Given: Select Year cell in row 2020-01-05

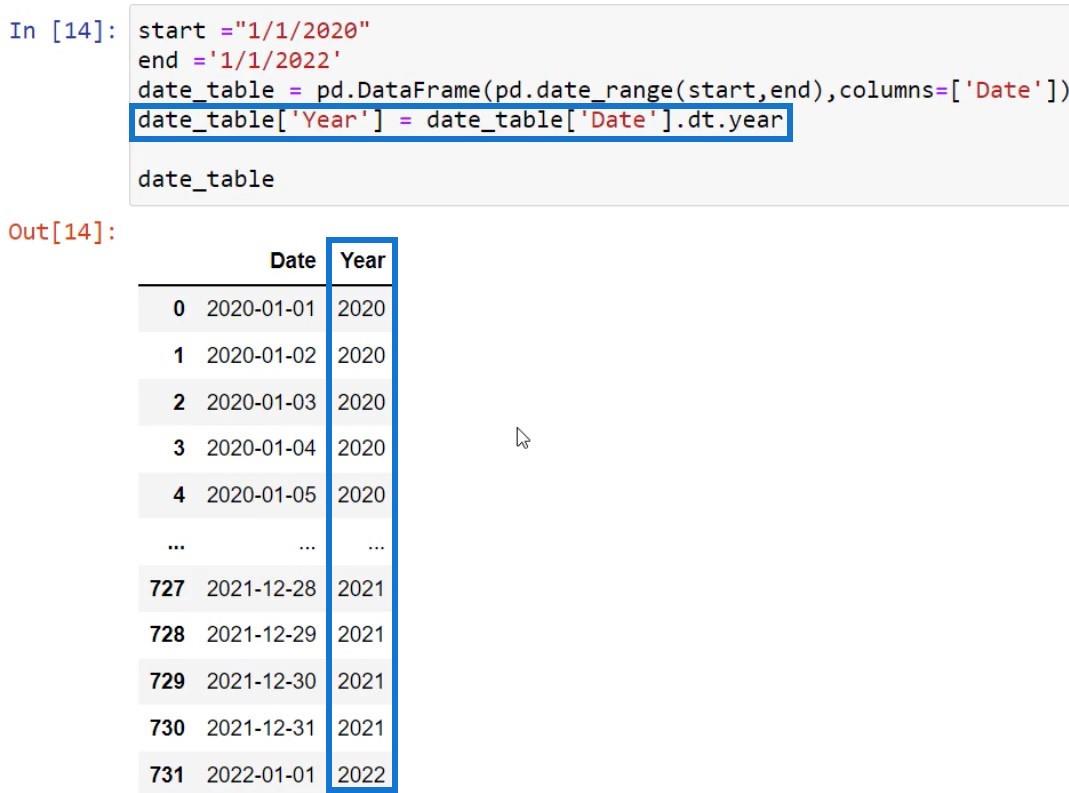Looking at the screenshot, I should click(x=361, y=494).
